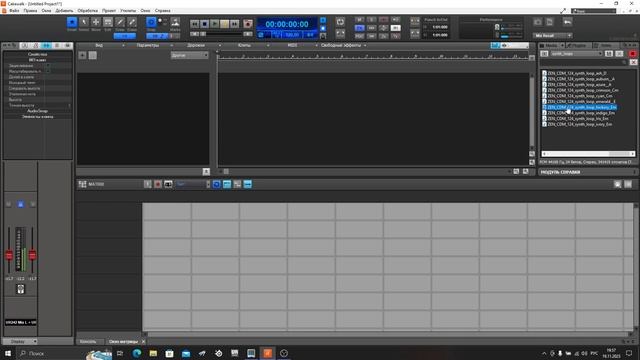Viewport: 640px width, 360px height.
Task: Click the Cakewalk orange taskbar icon
Action: click(x=268, y=353)
